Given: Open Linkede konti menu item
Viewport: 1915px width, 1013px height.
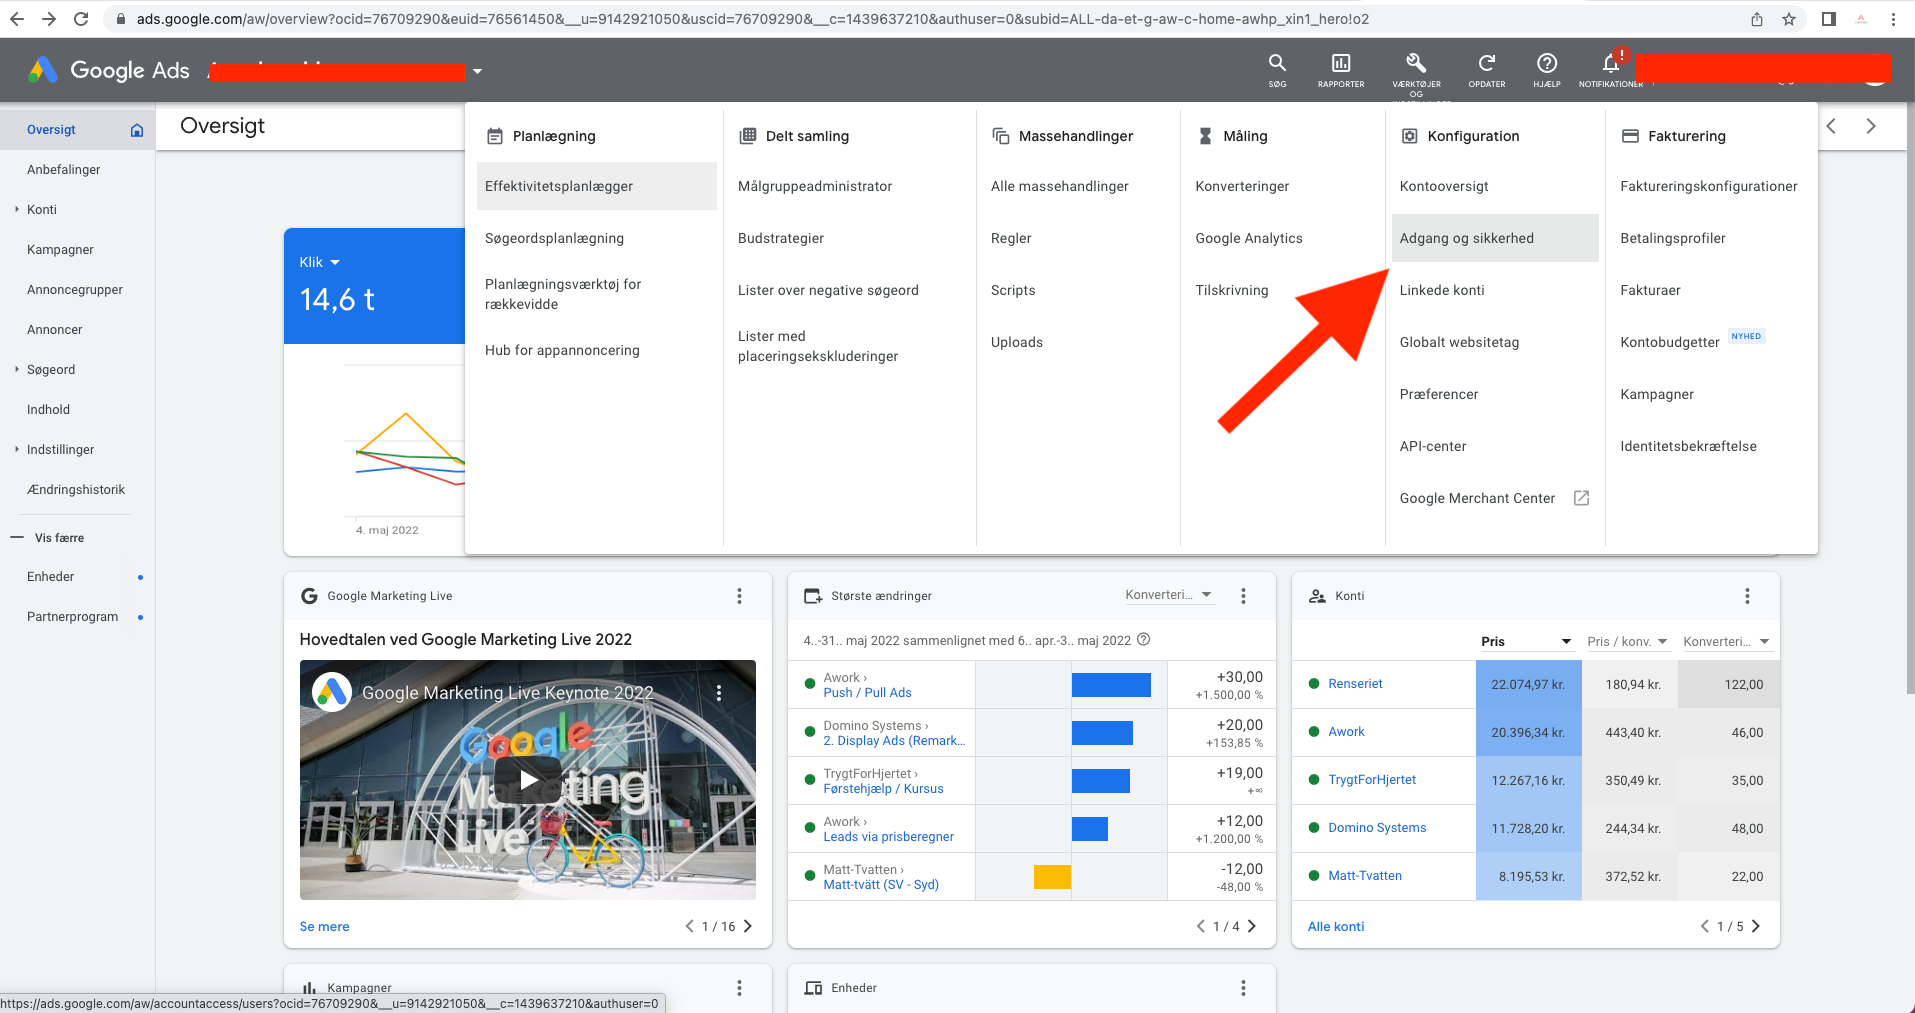Looking at the screenshot, I should [1442, 290].
